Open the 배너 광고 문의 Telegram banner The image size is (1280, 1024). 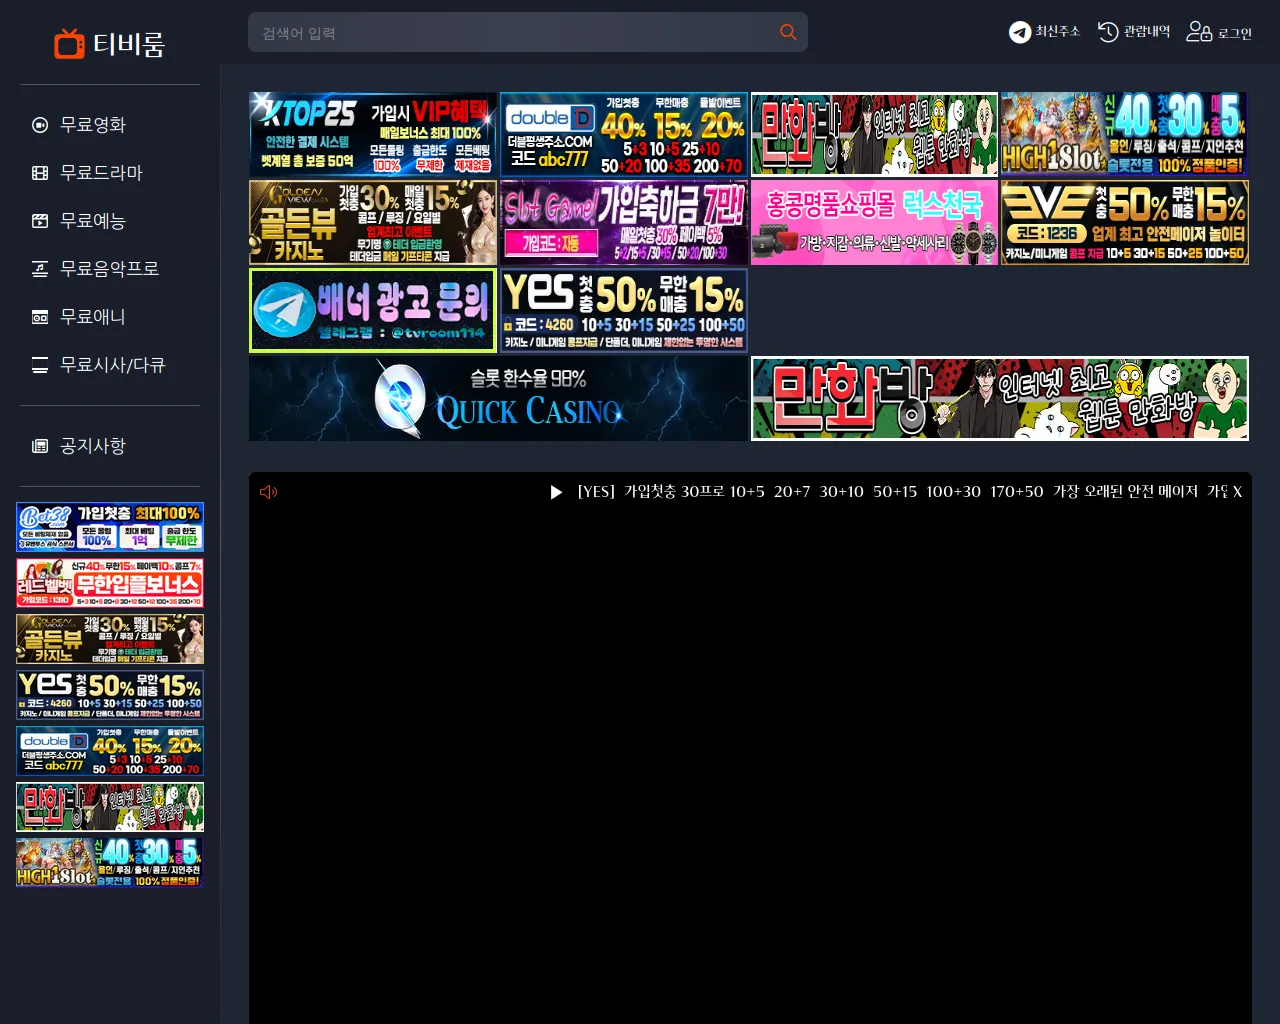(x=373, y=310)
